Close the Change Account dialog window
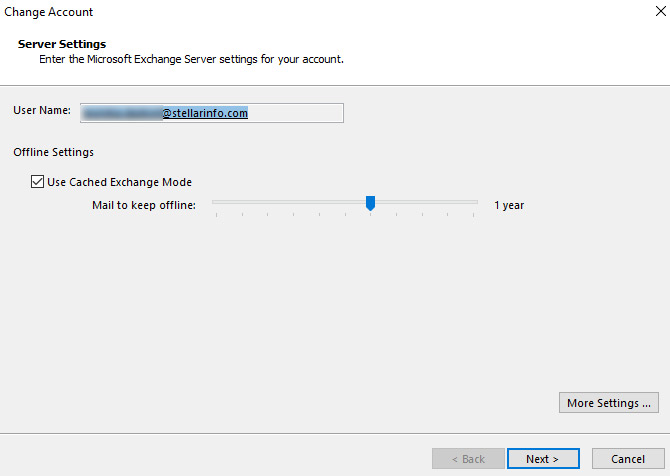 point(651,12)
